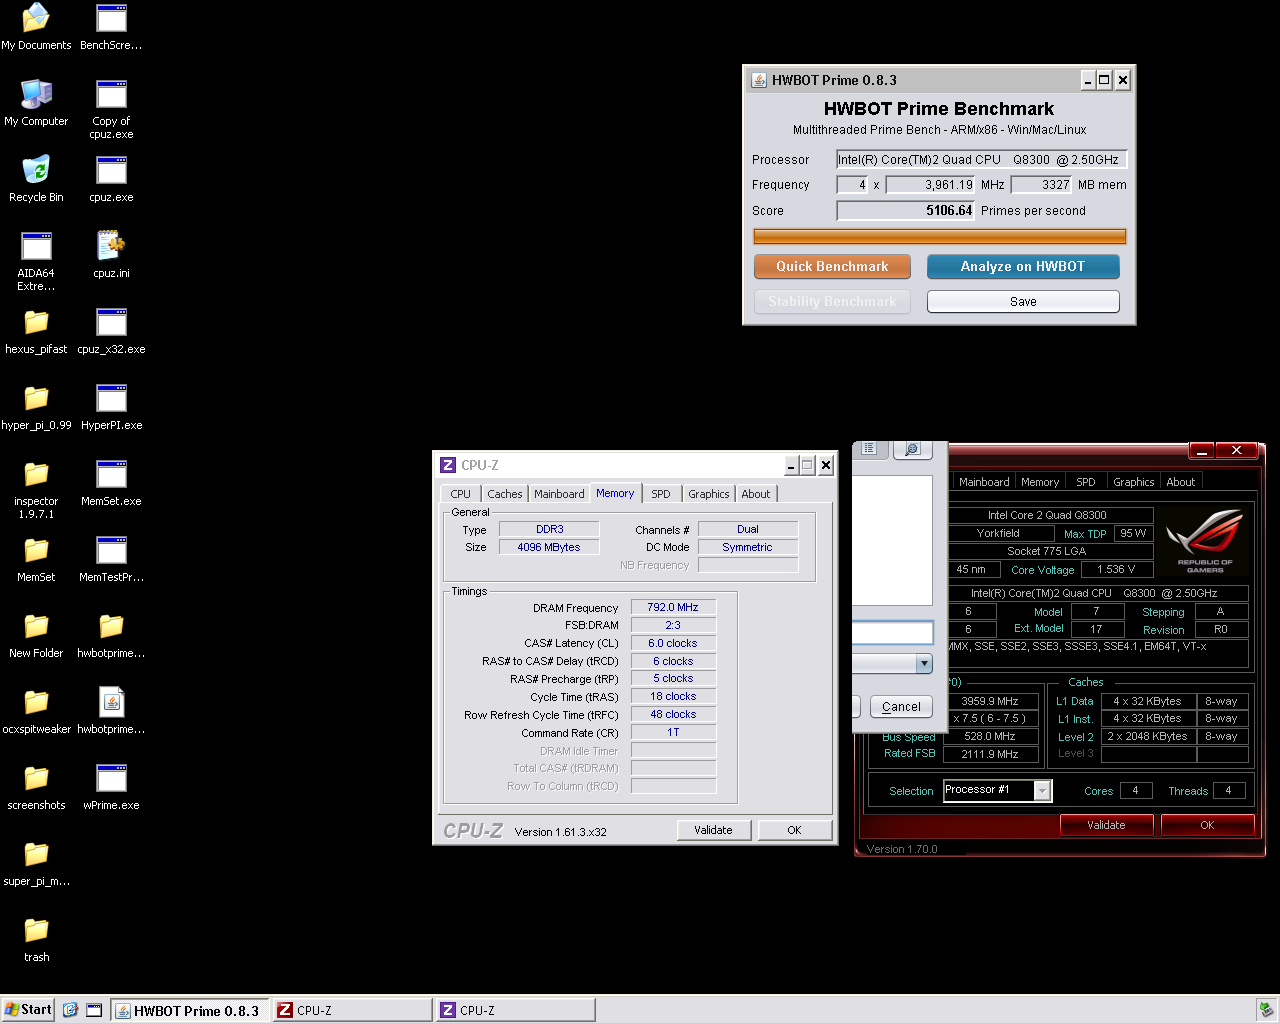
Task: Open Memory tab in ROG CPU-Z
Action: 1040,482
